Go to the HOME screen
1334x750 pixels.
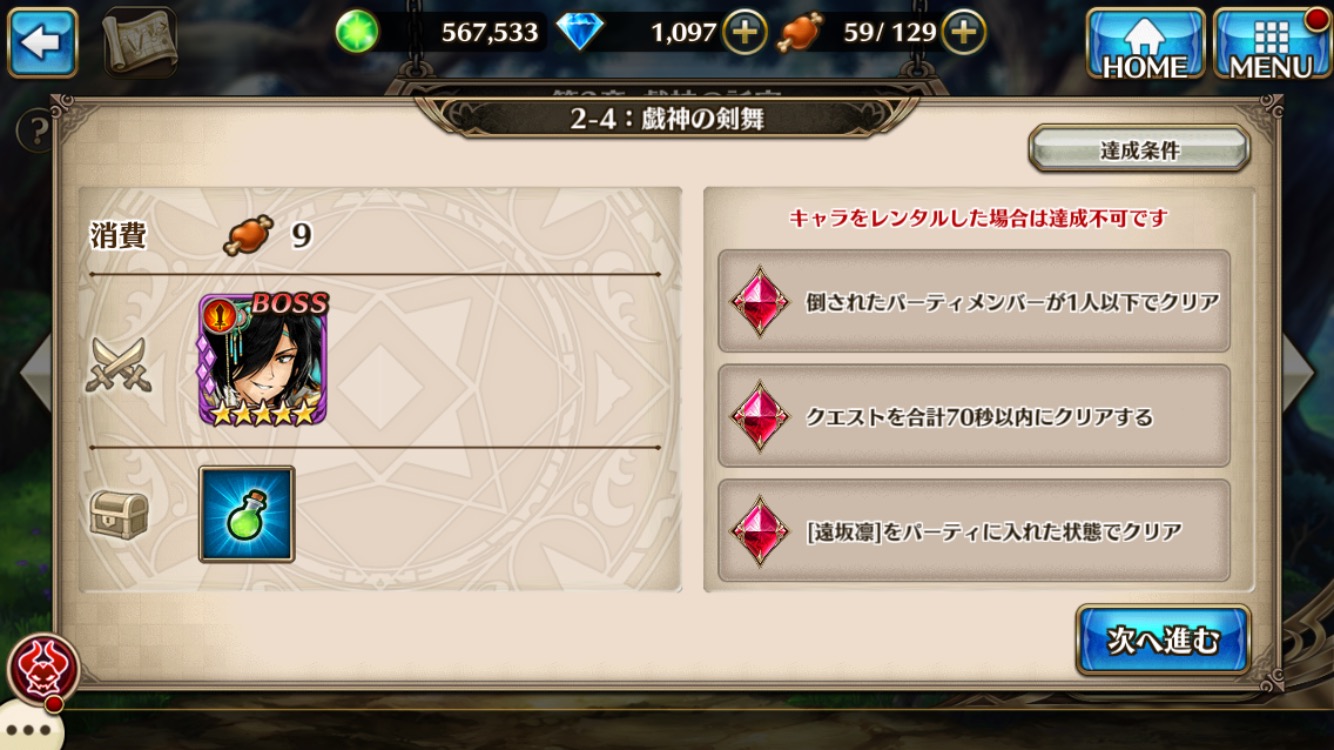1145,43
